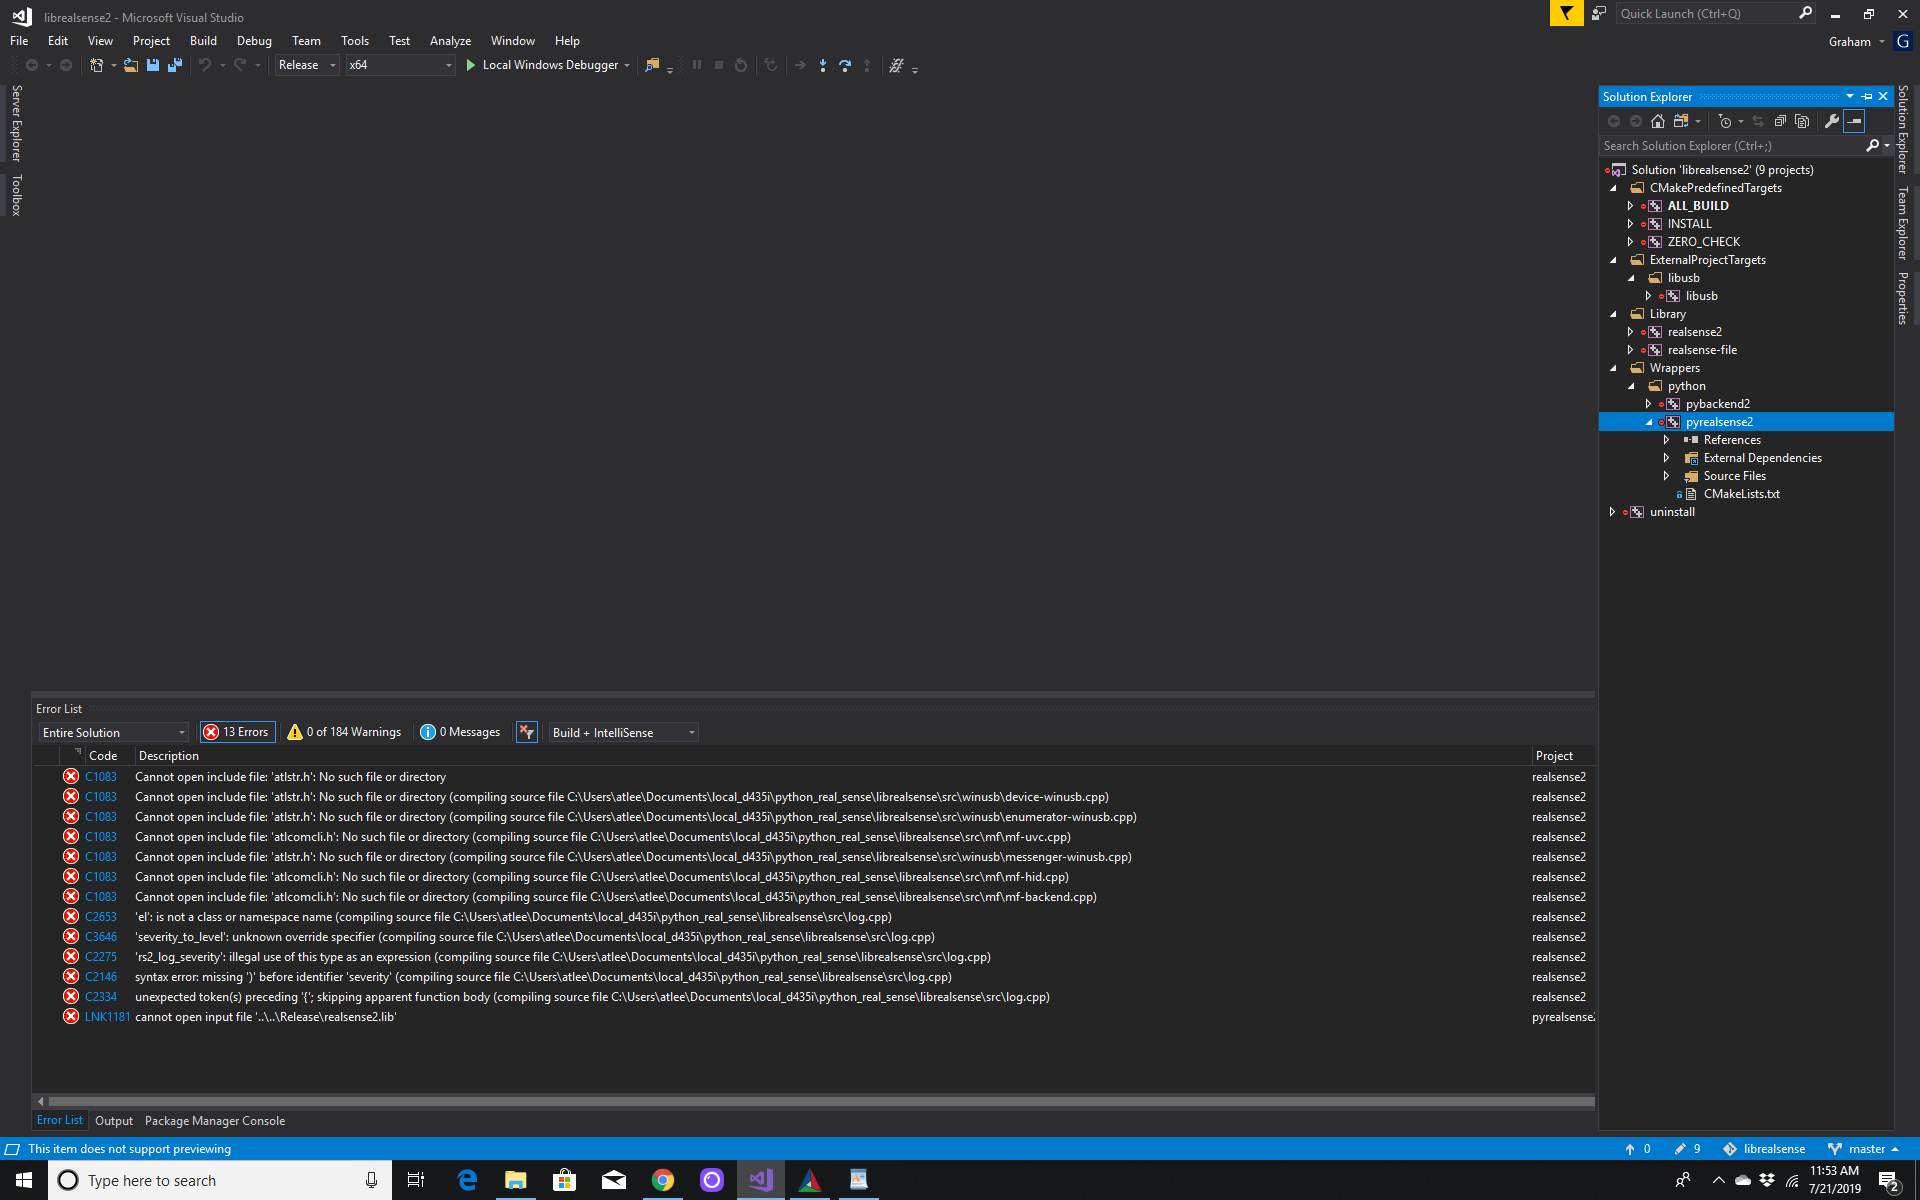Open the Server Explorer side tab
The image size is (1920, 1200).
(x=17, y=123)
